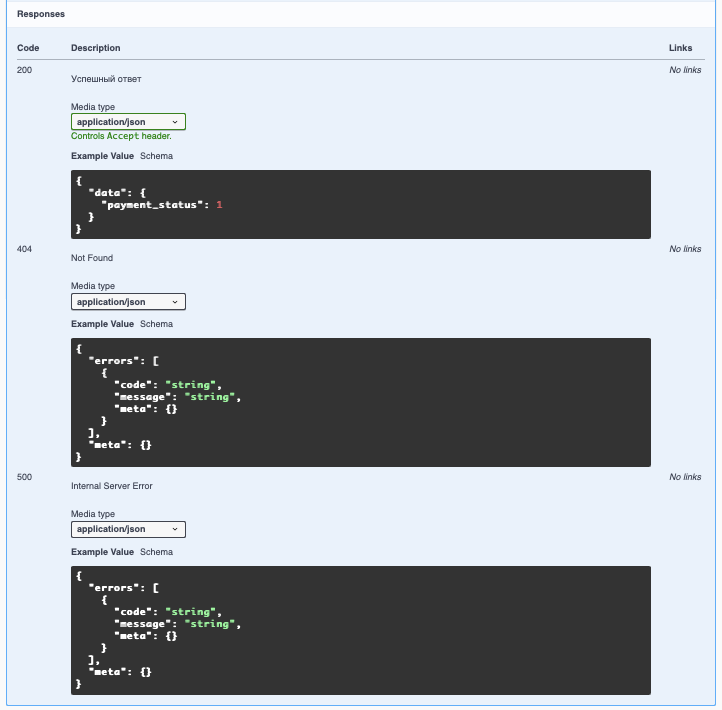The image size is (722, 710).
Task: Select Example Value tab under 404 Not Found
Action: tap(102, 324)
